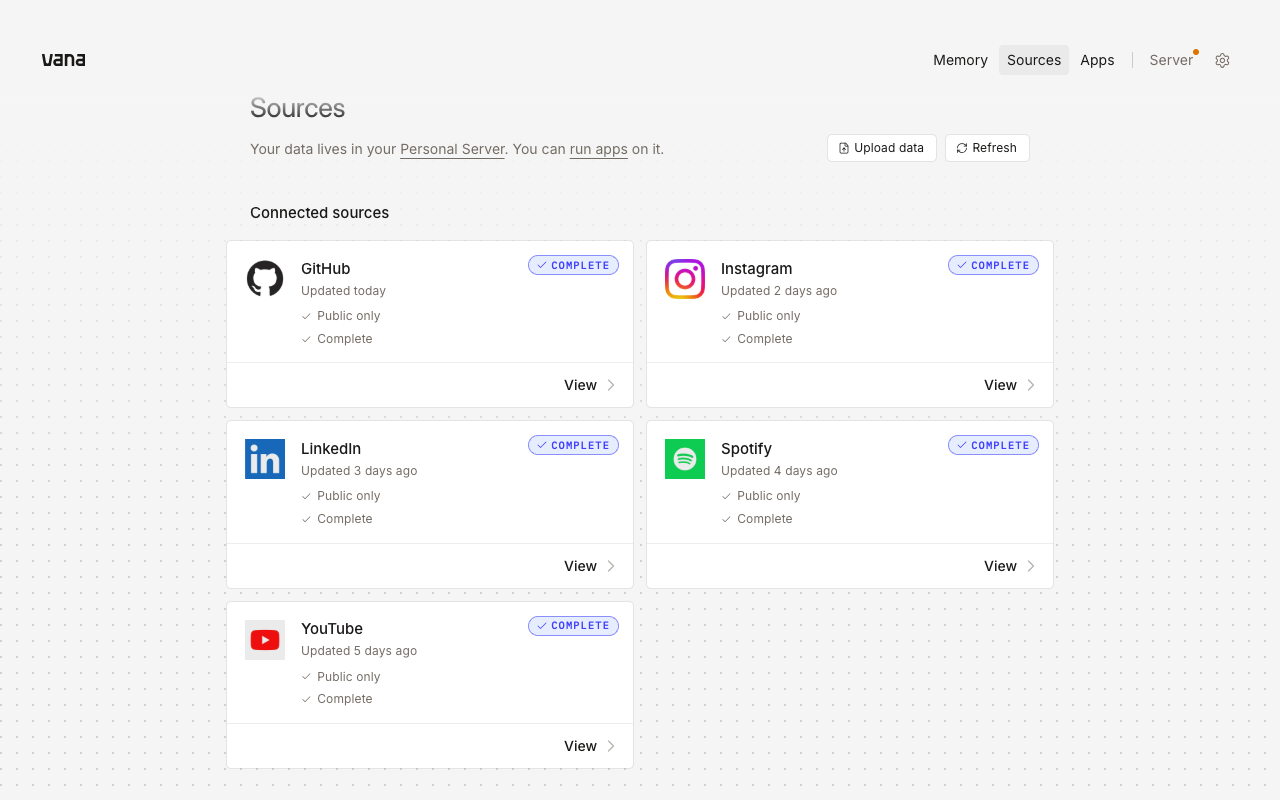Click the Instagram logo icon
This screenshot has width=1280, height=800.
685,279
